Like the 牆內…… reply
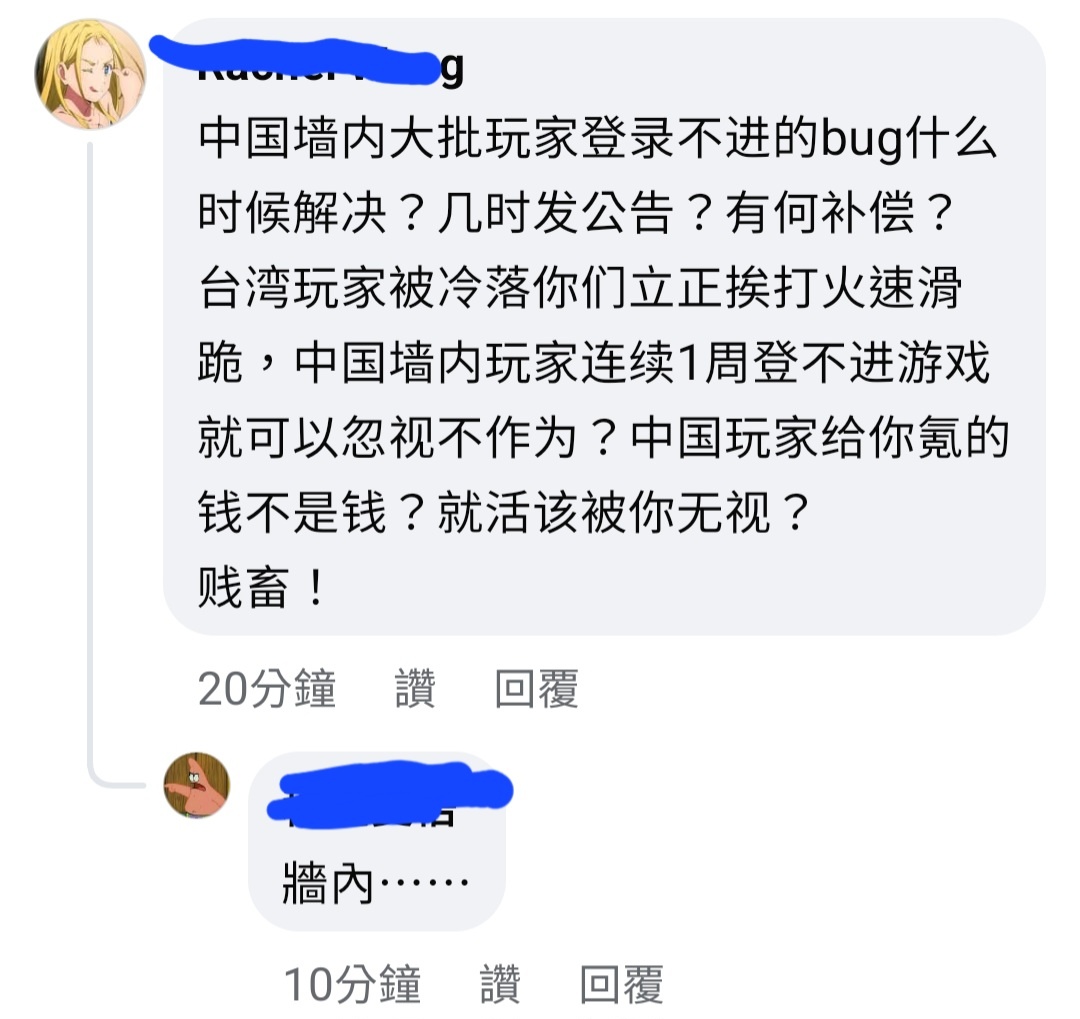 pos(500,984)
